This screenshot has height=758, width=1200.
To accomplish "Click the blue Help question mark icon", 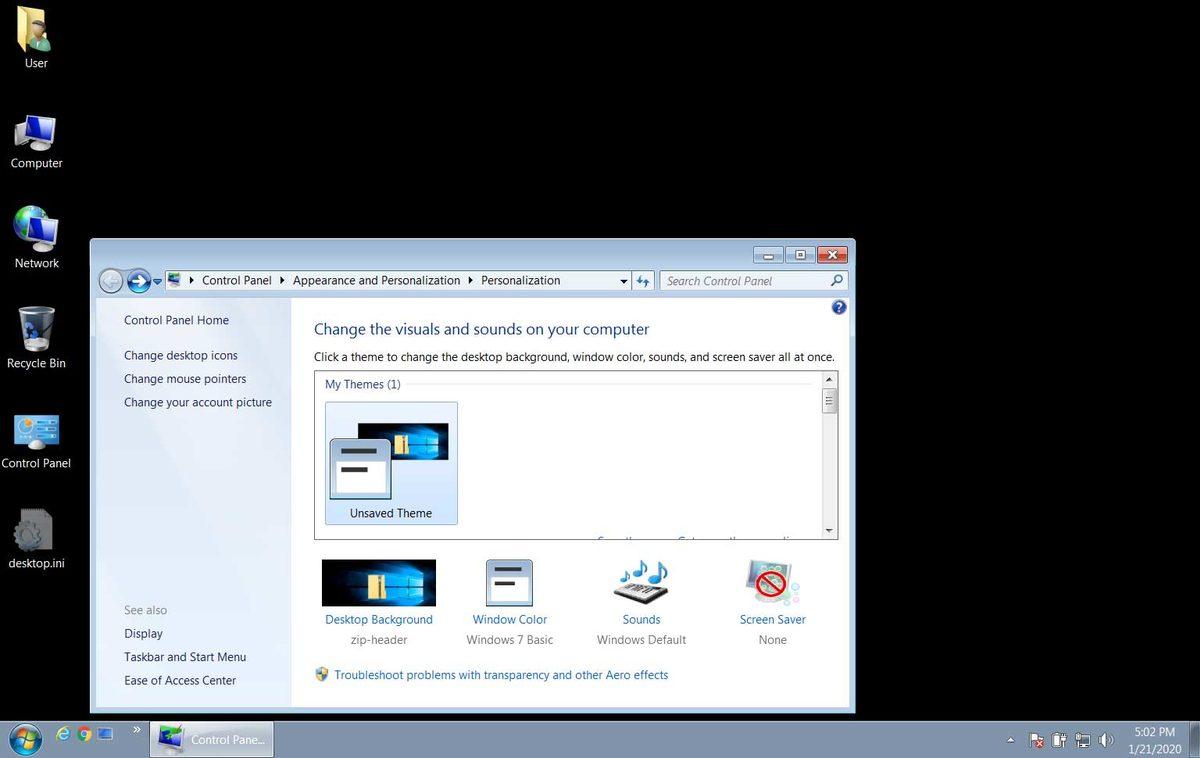I will pyautogui.click(x=838, y=307).
